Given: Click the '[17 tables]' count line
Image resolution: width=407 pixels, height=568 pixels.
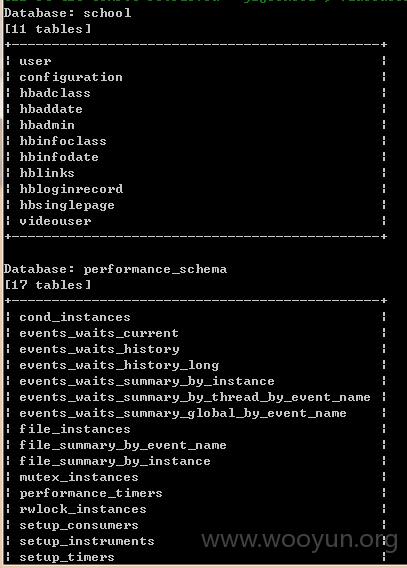Looking at the screenshot, I should (47, 285).
